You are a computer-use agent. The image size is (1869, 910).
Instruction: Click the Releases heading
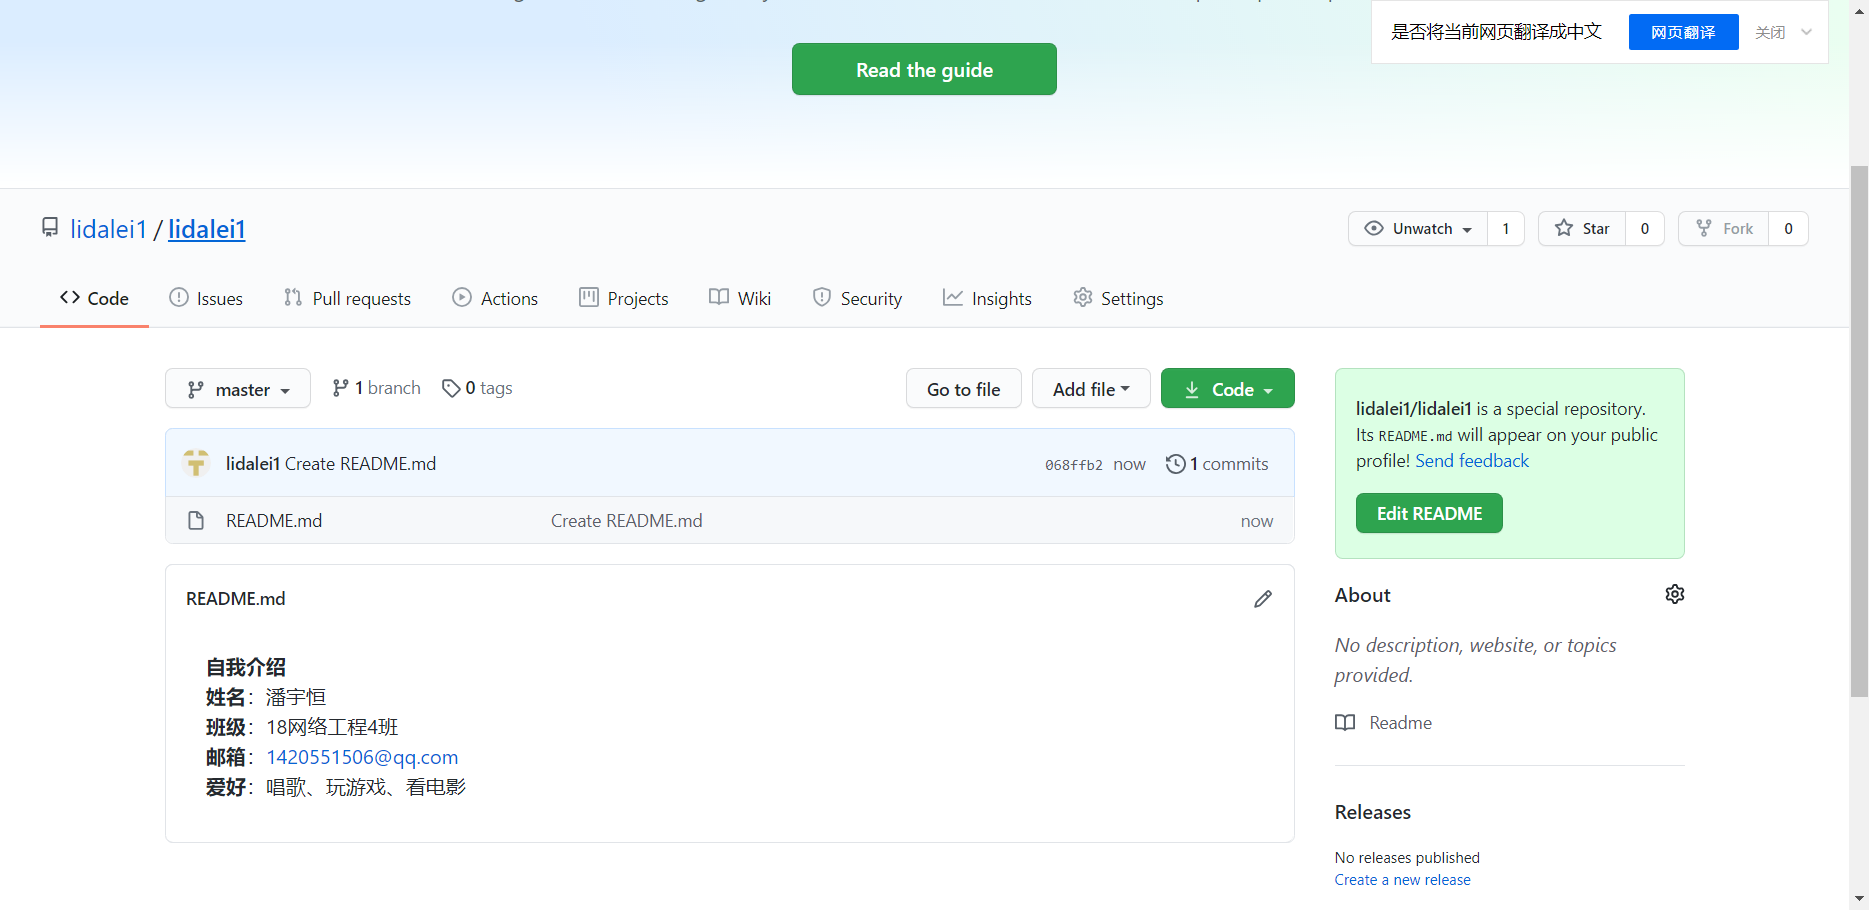click(1373, 812)
